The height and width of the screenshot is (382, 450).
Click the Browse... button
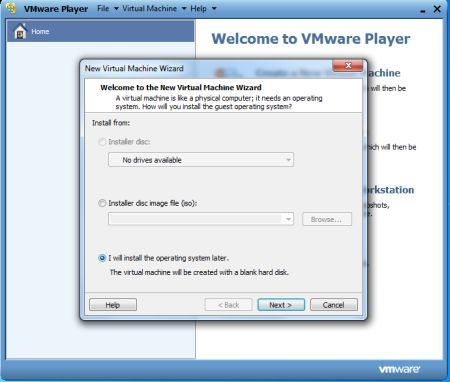pos(327,219)
